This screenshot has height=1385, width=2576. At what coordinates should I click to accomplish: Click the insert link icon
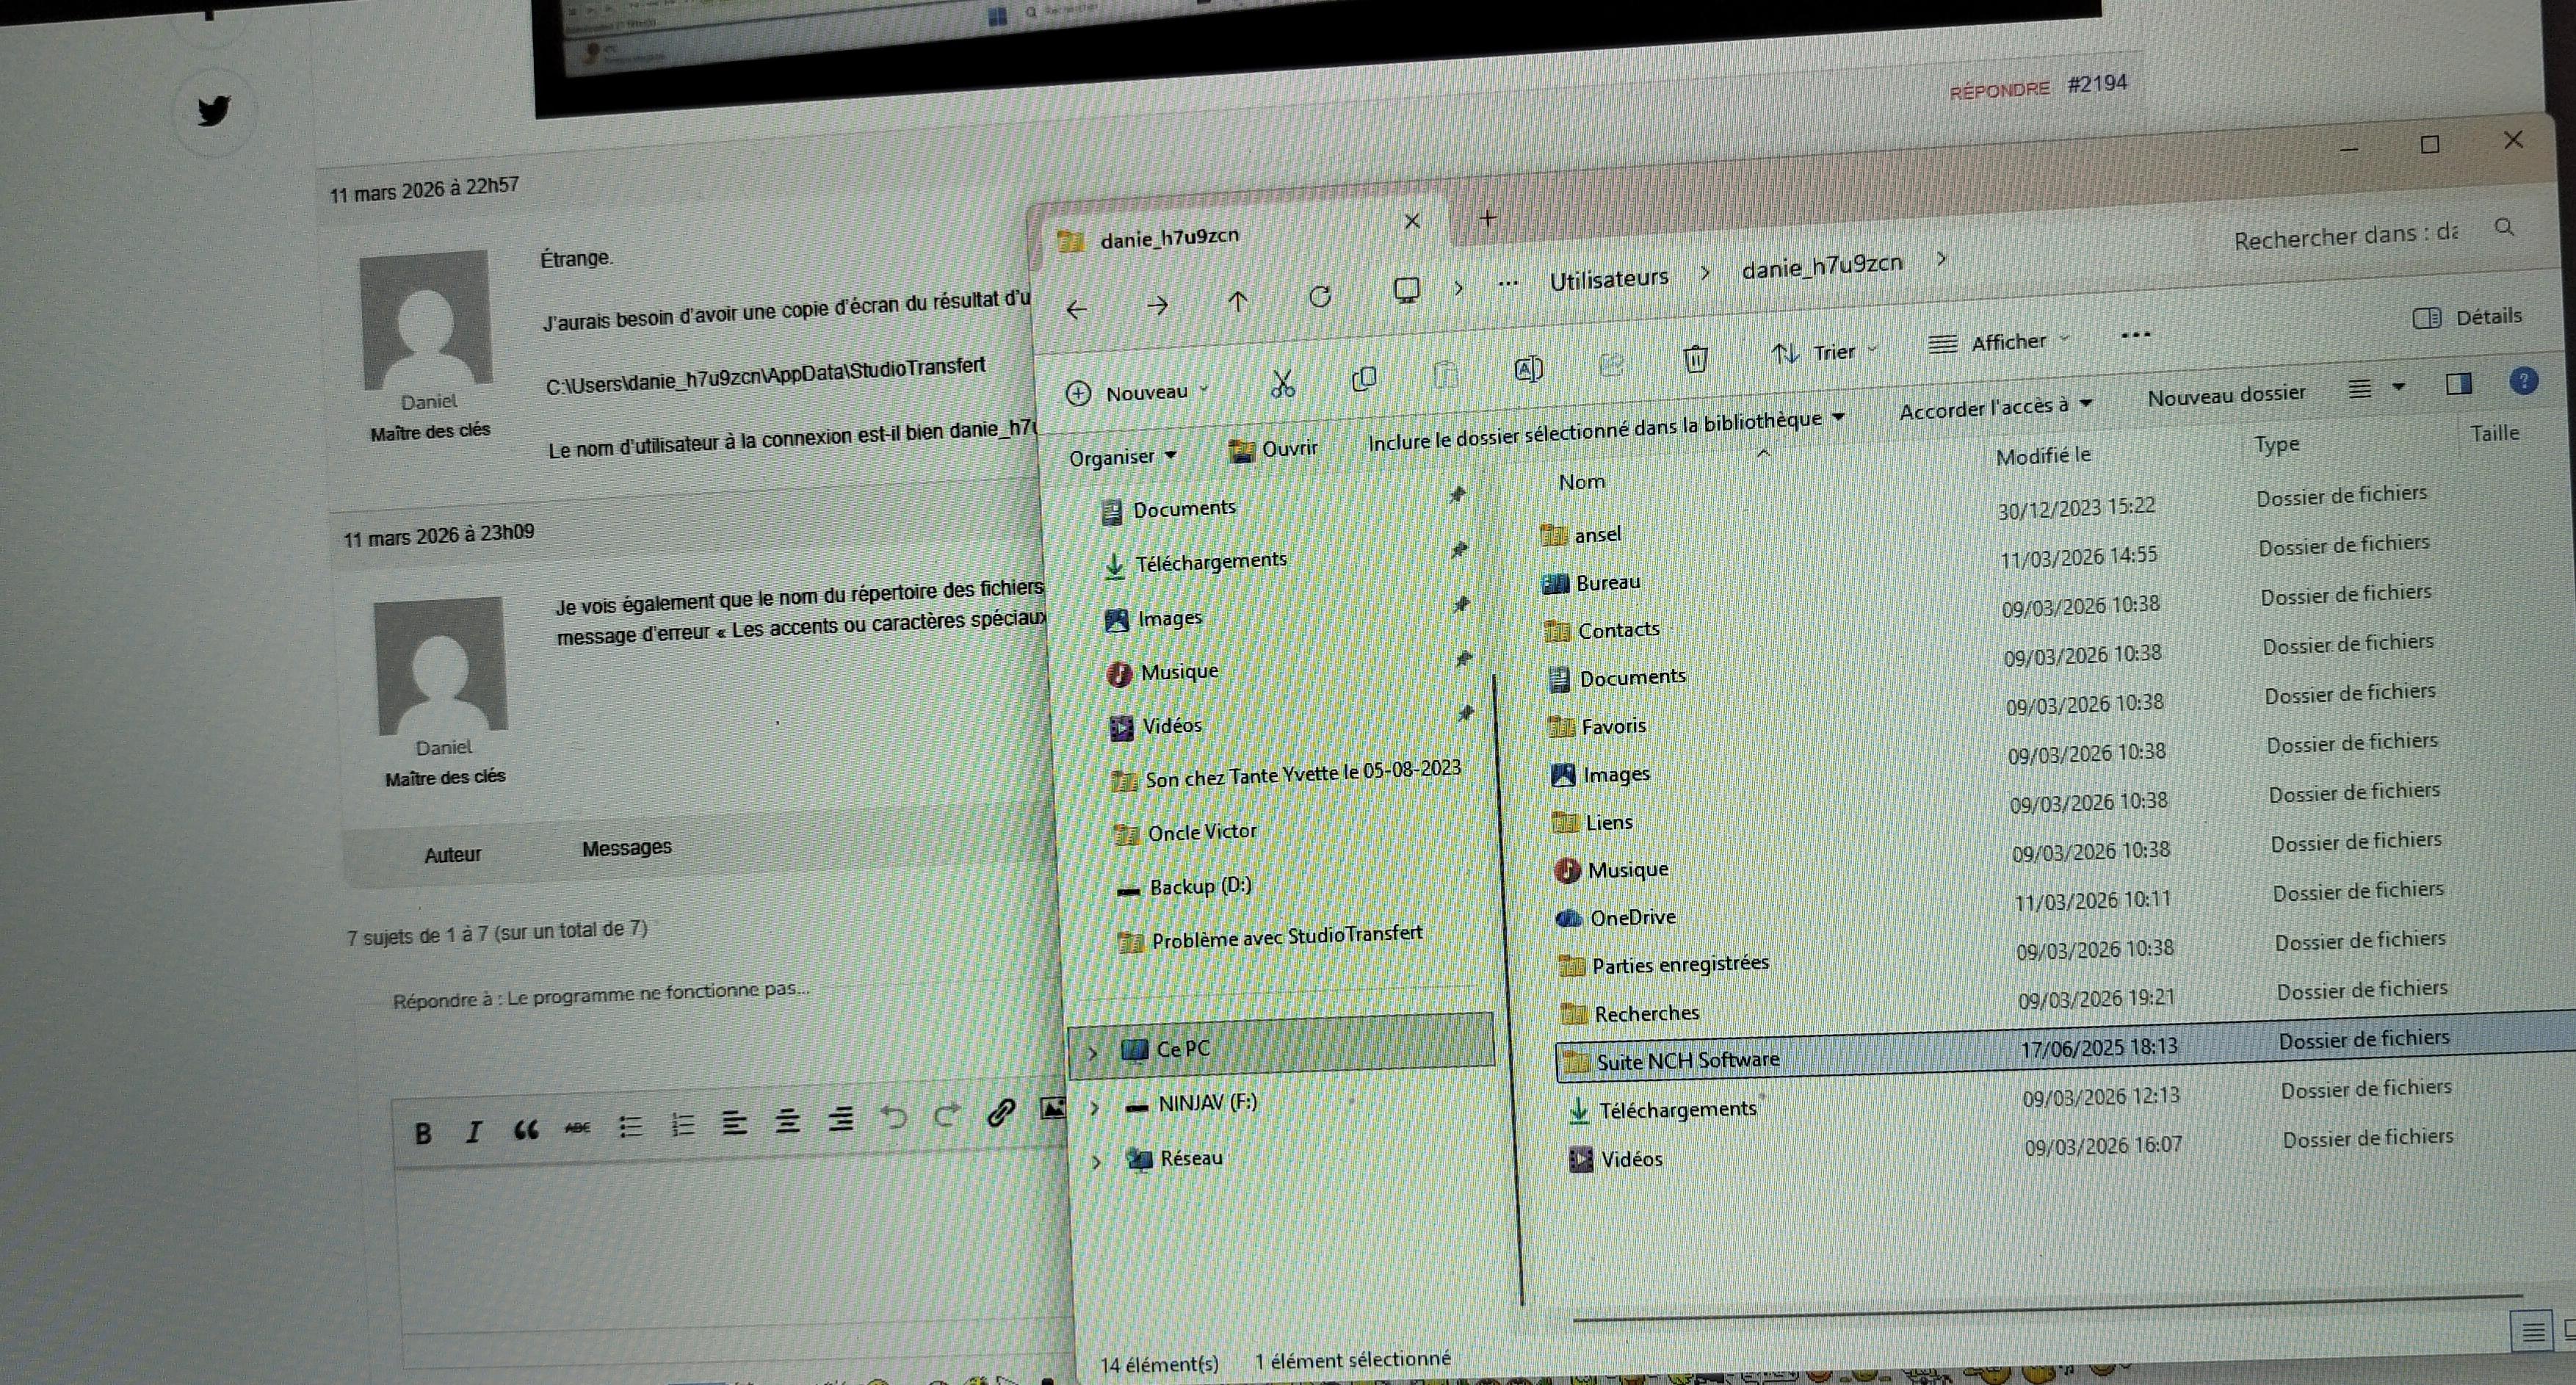pos(1000,1113)
